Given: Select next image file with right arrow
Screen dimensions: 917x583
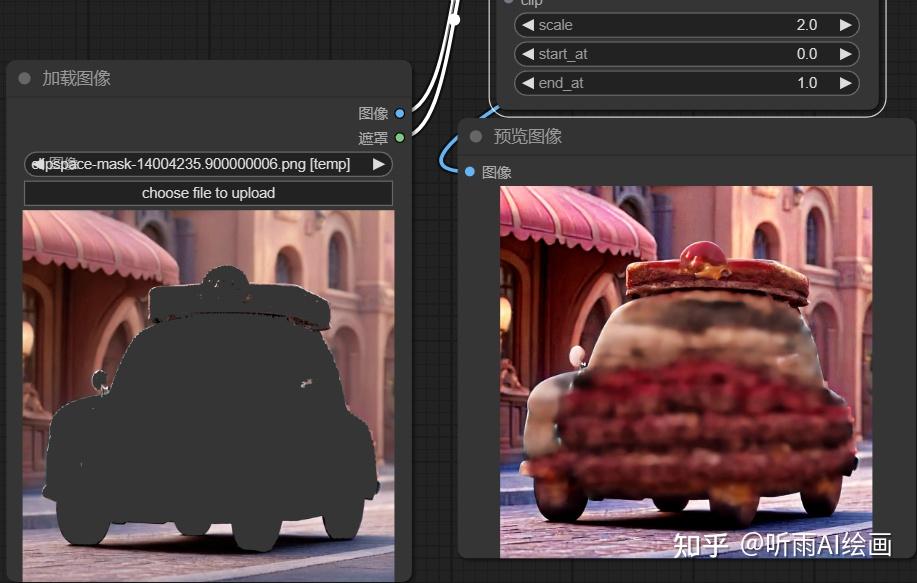Looking at the screenshot, I should click(379, 164).
